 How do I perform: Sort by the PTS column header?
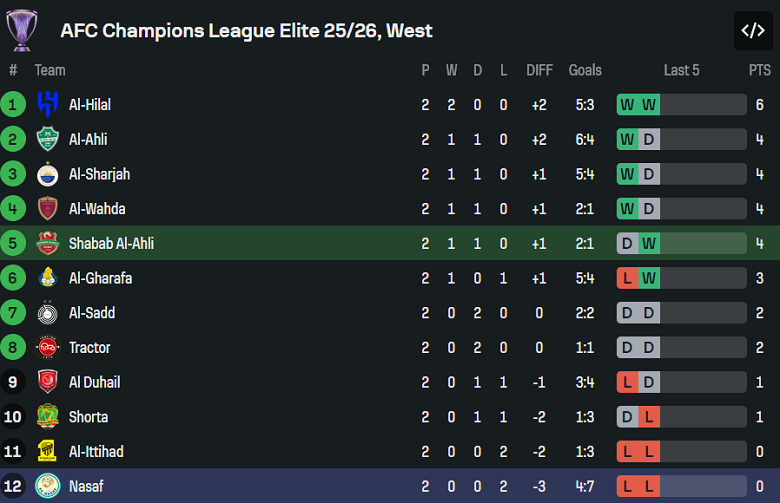pos(760,70)
